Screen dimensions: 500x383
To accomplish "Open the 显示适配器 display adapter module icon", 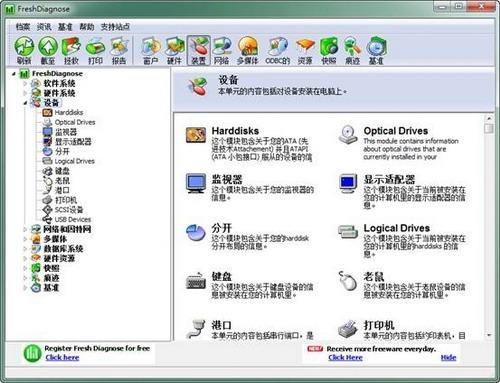I will coord(348,184).
